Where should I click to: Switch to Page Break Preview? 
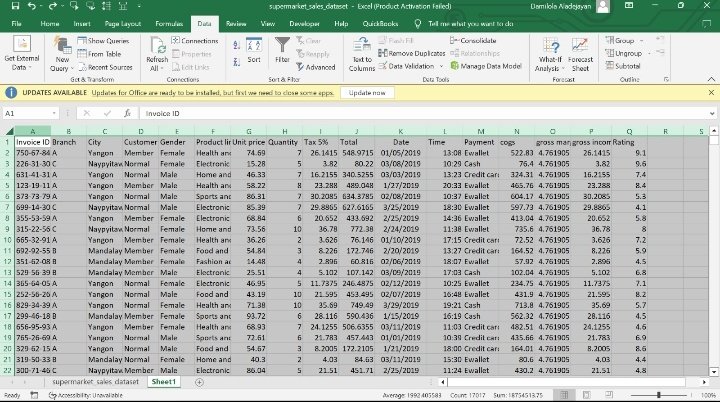pyautogui.click(x=609, y=395)
